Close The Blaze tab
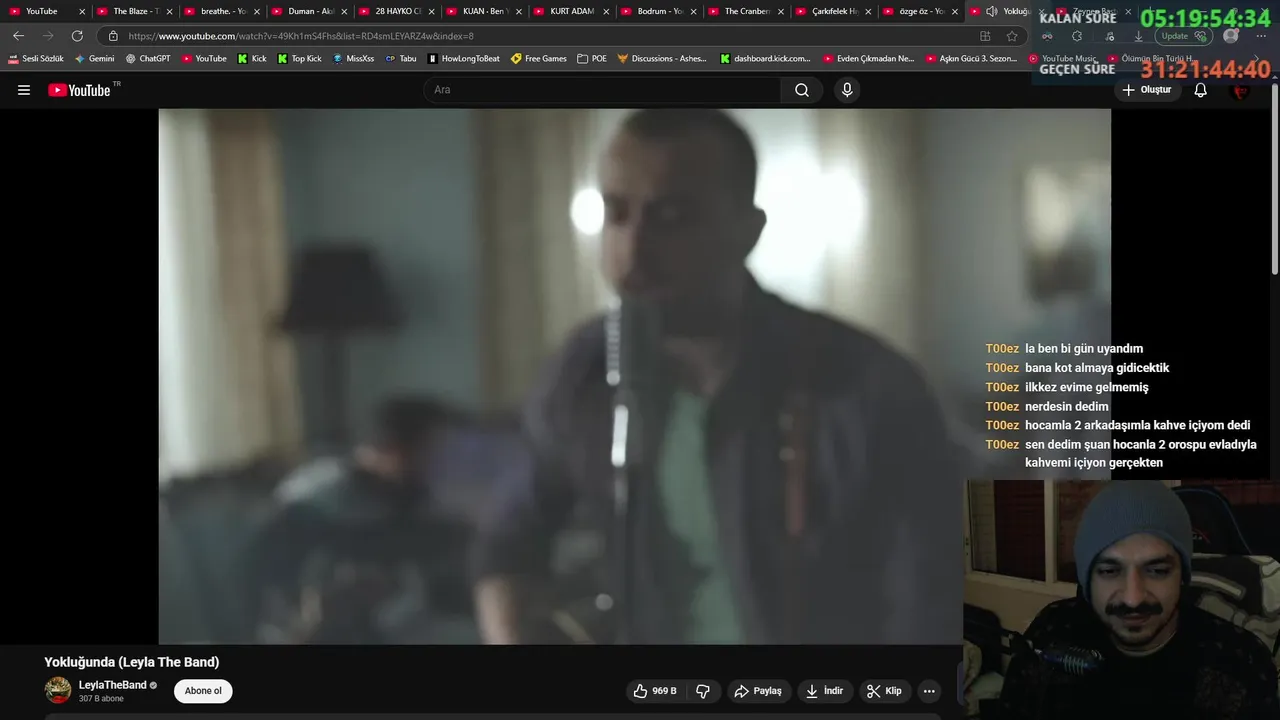 pyautogui.click(x=169, y=11)
